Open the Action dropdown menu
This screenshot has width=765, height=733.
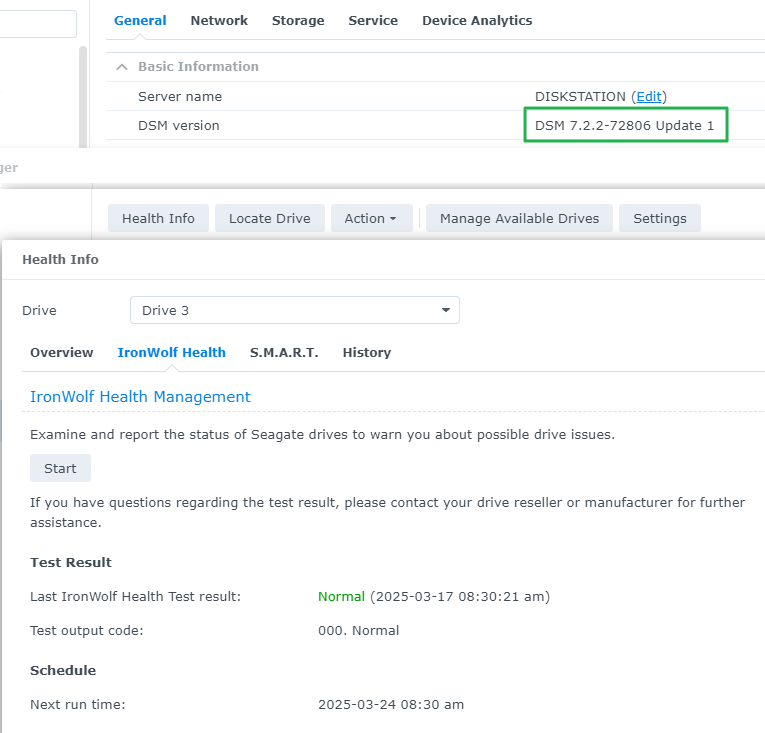pos(371,218)
